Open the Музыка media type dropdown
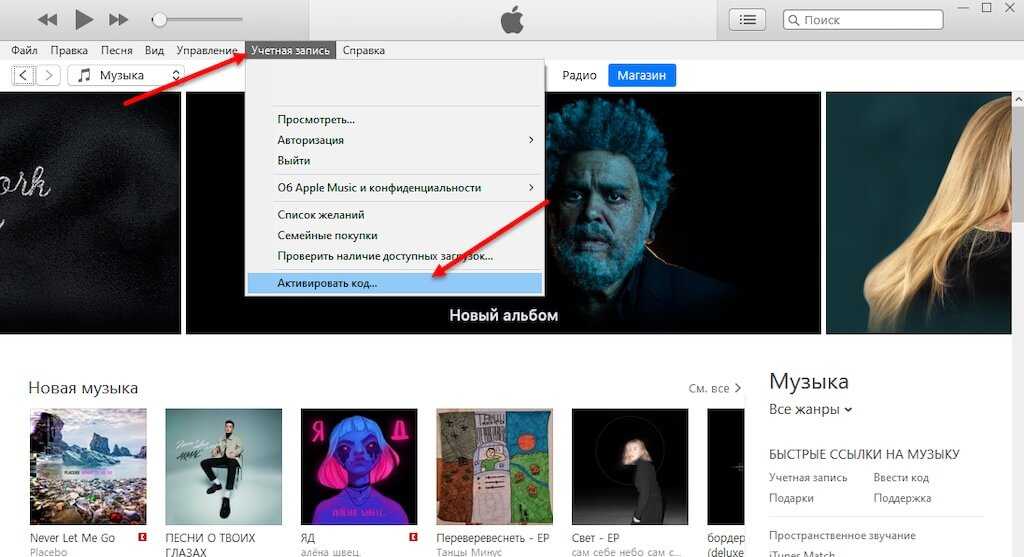Viewport: 1024px width, 557px height. (126, 75)
